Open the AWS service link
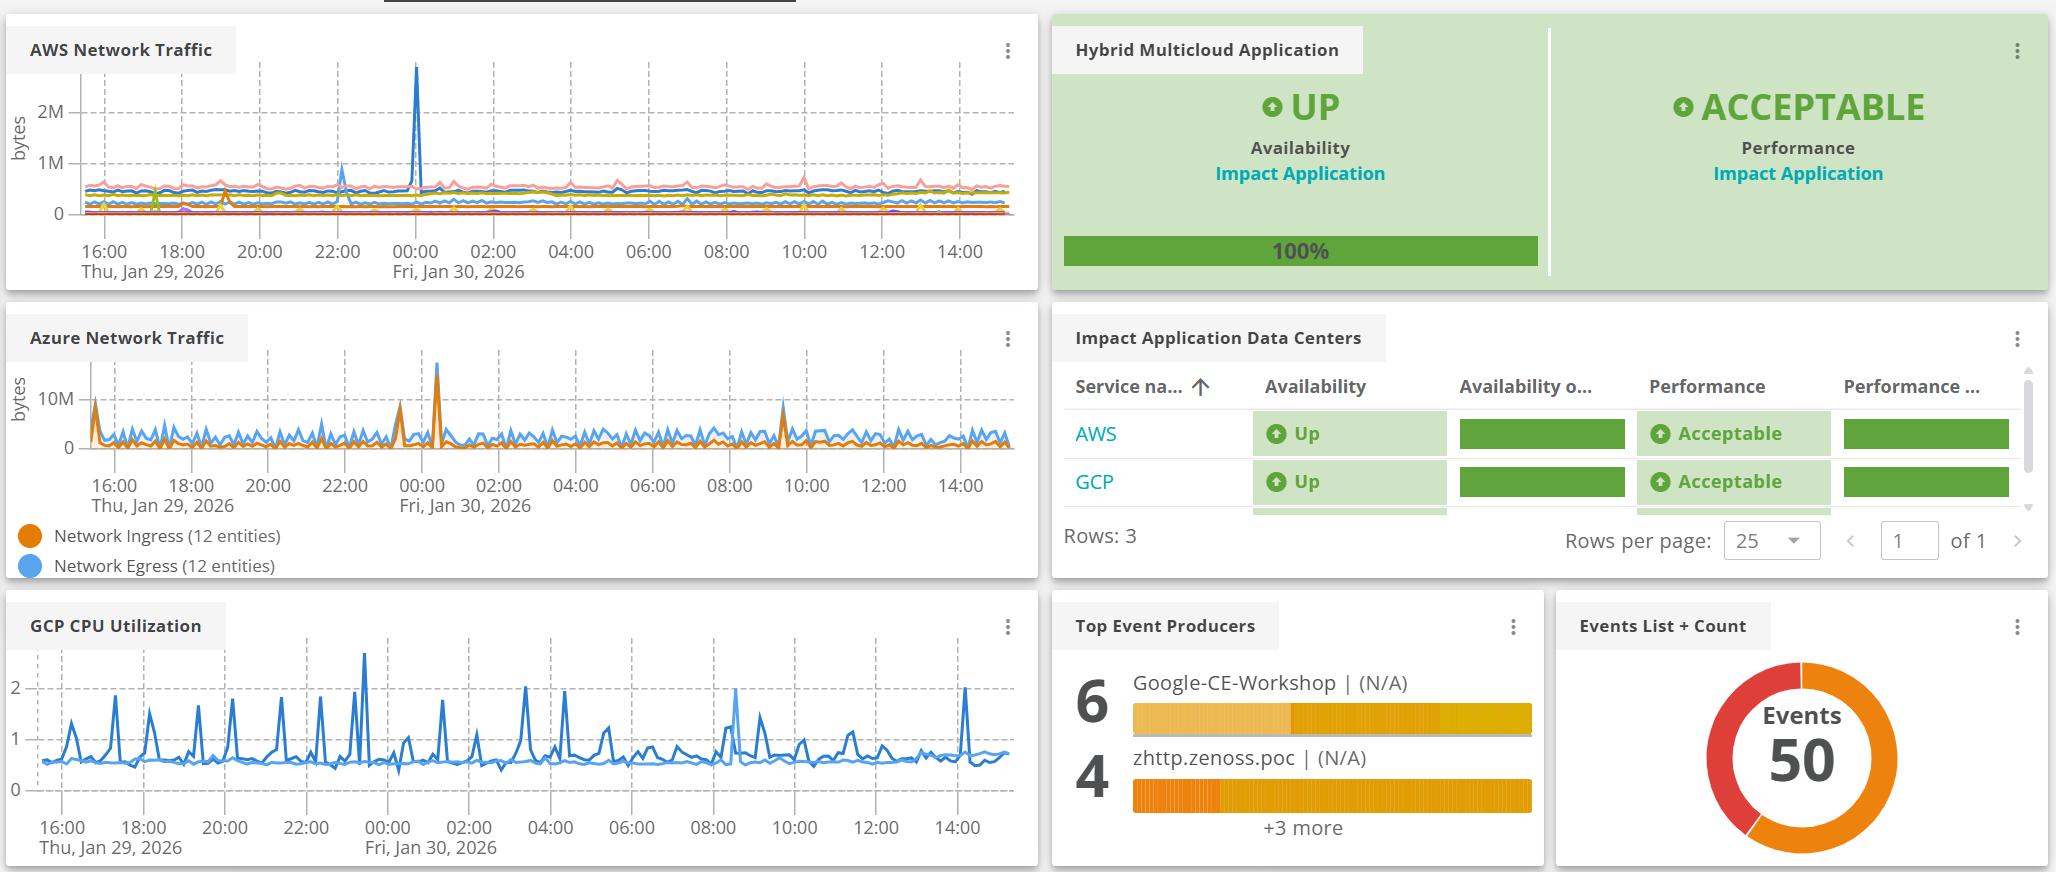 click(1095, 434)
